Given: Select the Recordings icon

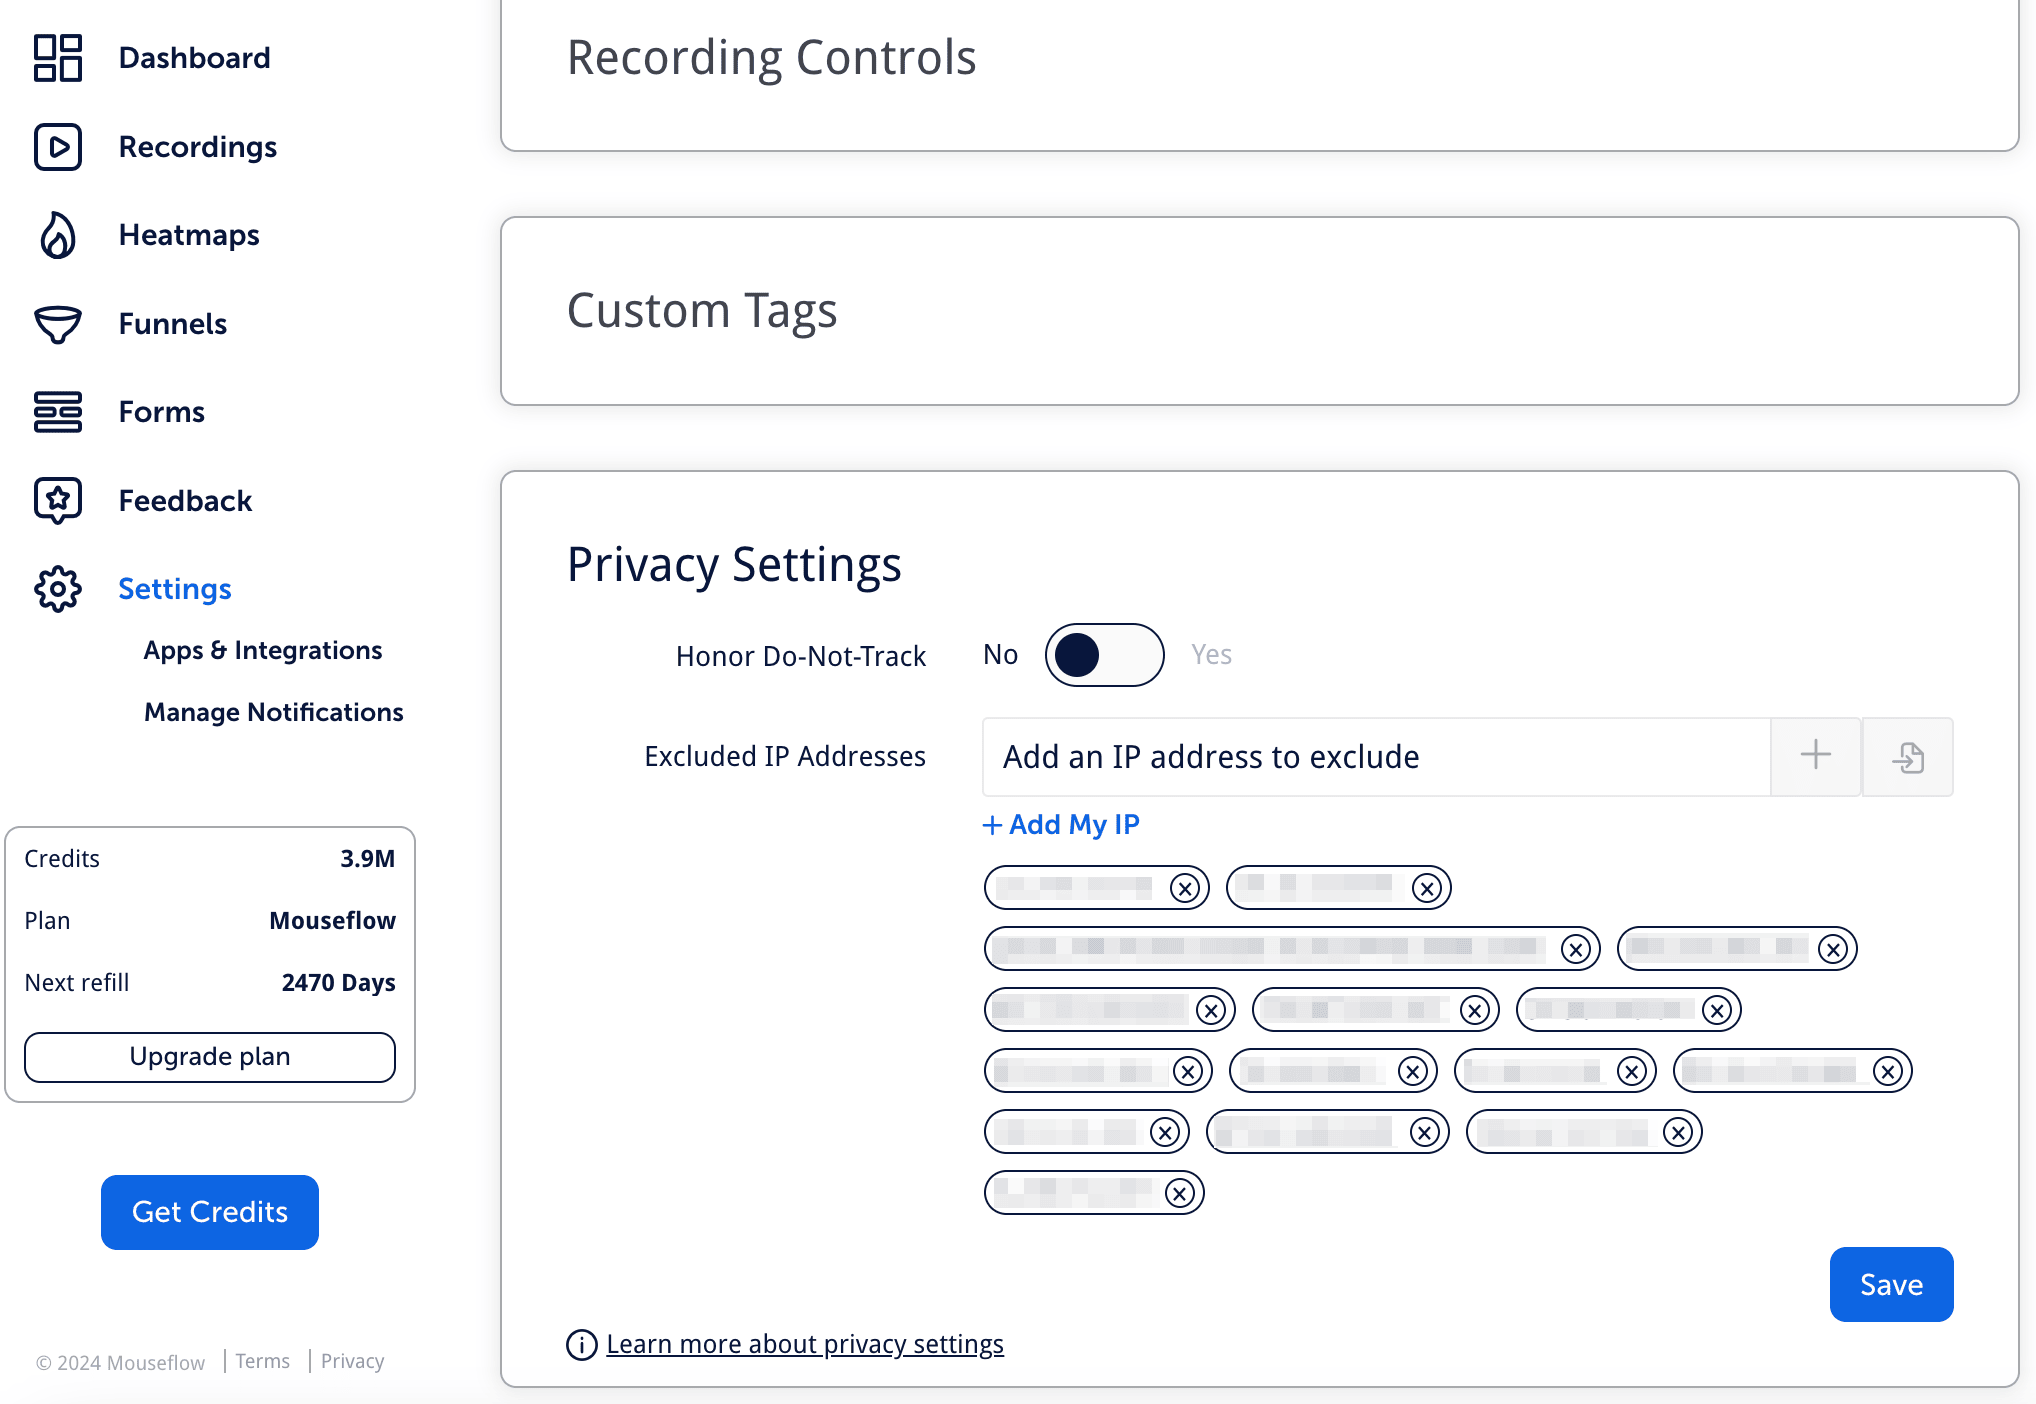Looking at the screenshot, I should 57,147.
